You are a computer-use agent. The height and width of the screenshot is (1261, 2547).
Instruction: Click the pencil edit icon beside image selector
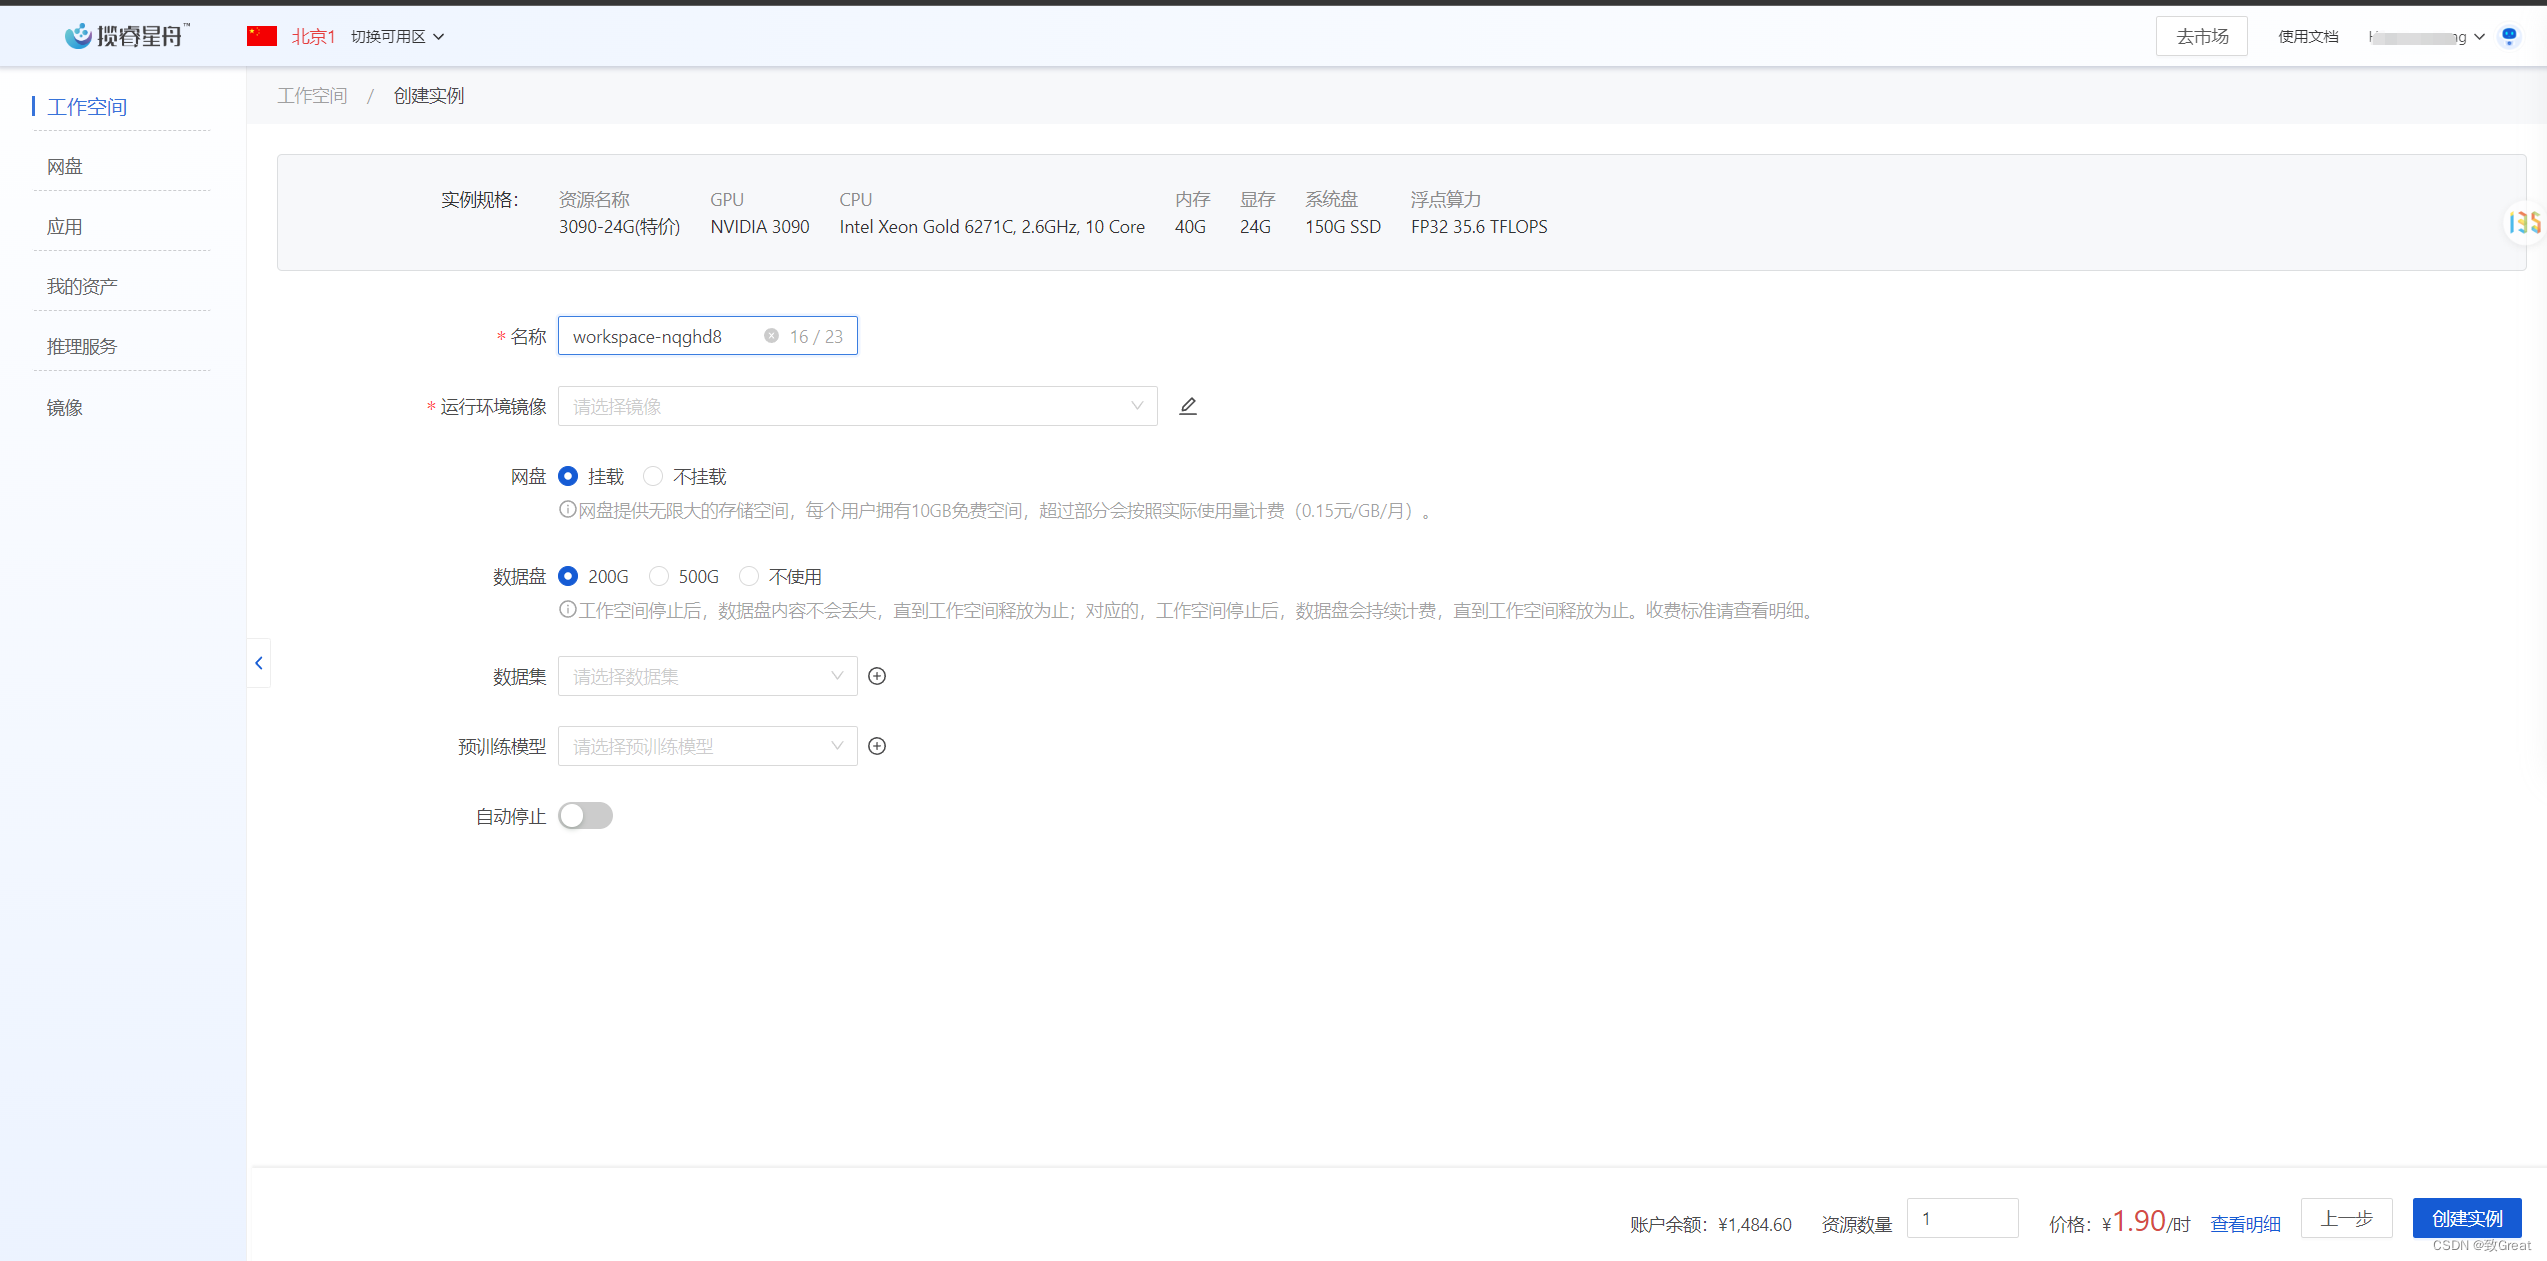[x=1187, y=406]
